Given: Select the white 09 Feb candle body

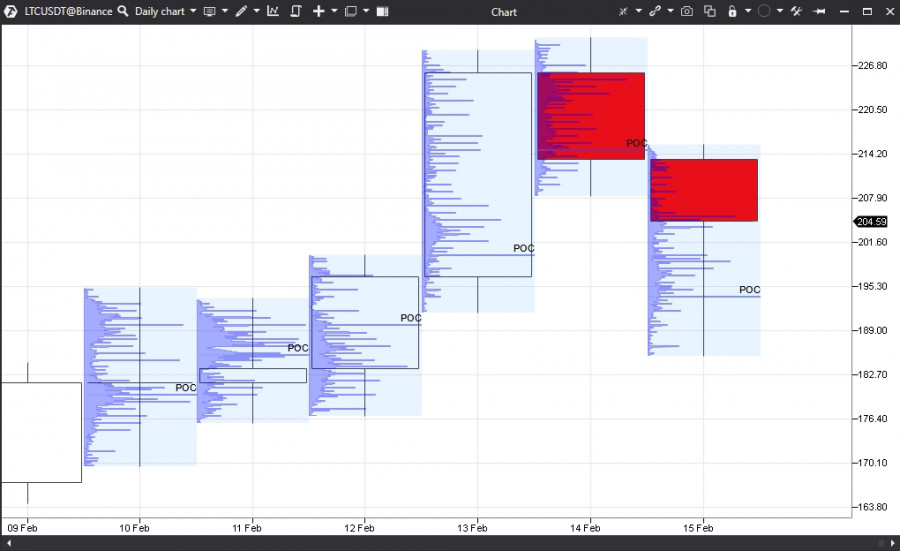Looking at the screenshot, I should click(x=41, y=432).
